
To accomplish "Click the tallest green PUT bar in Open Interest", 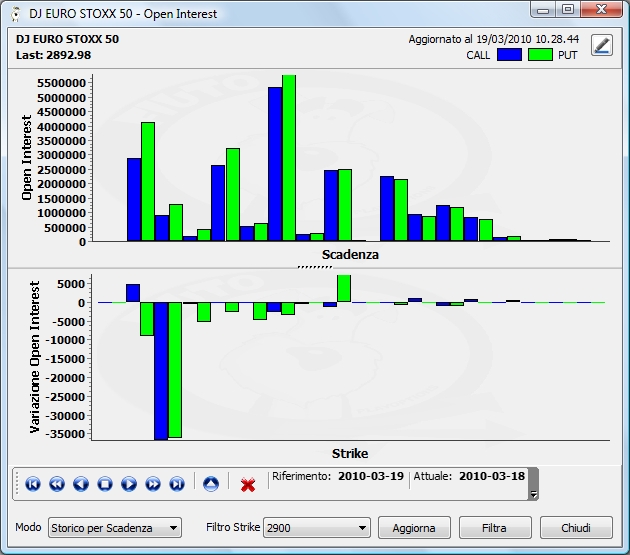I will pos(289,158).
